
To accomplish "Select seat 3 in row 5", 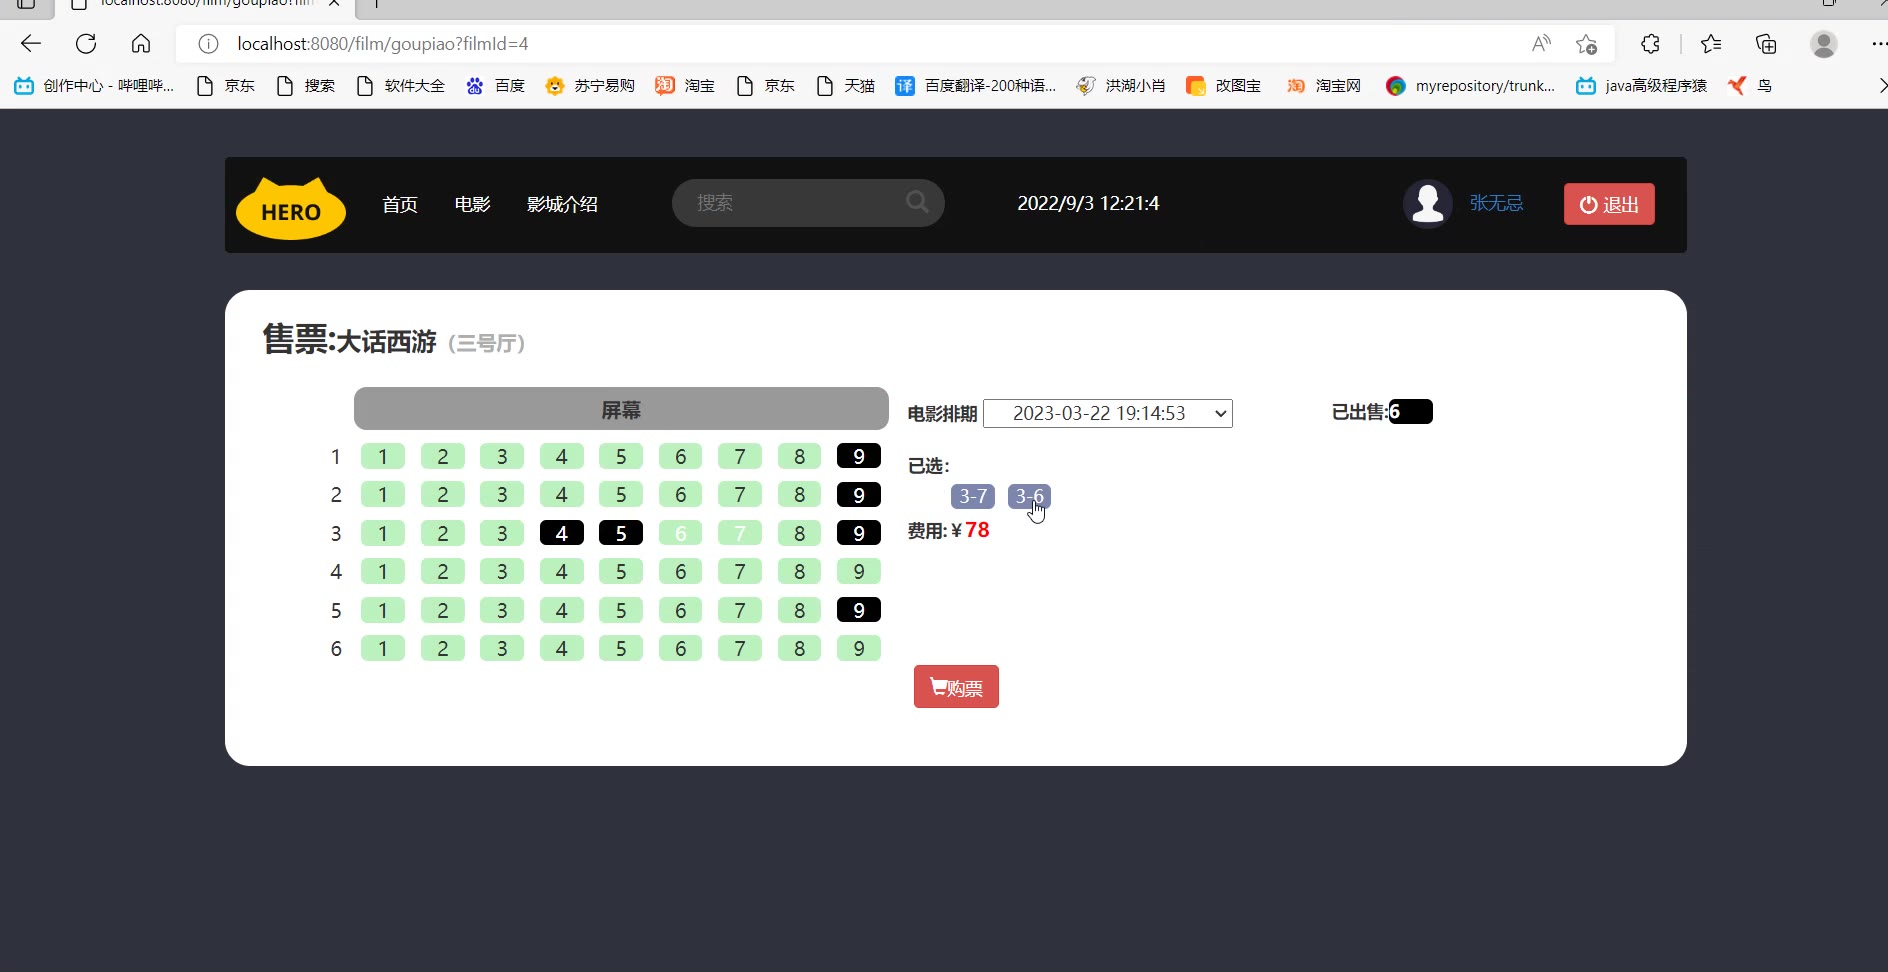I will point(502,610).
